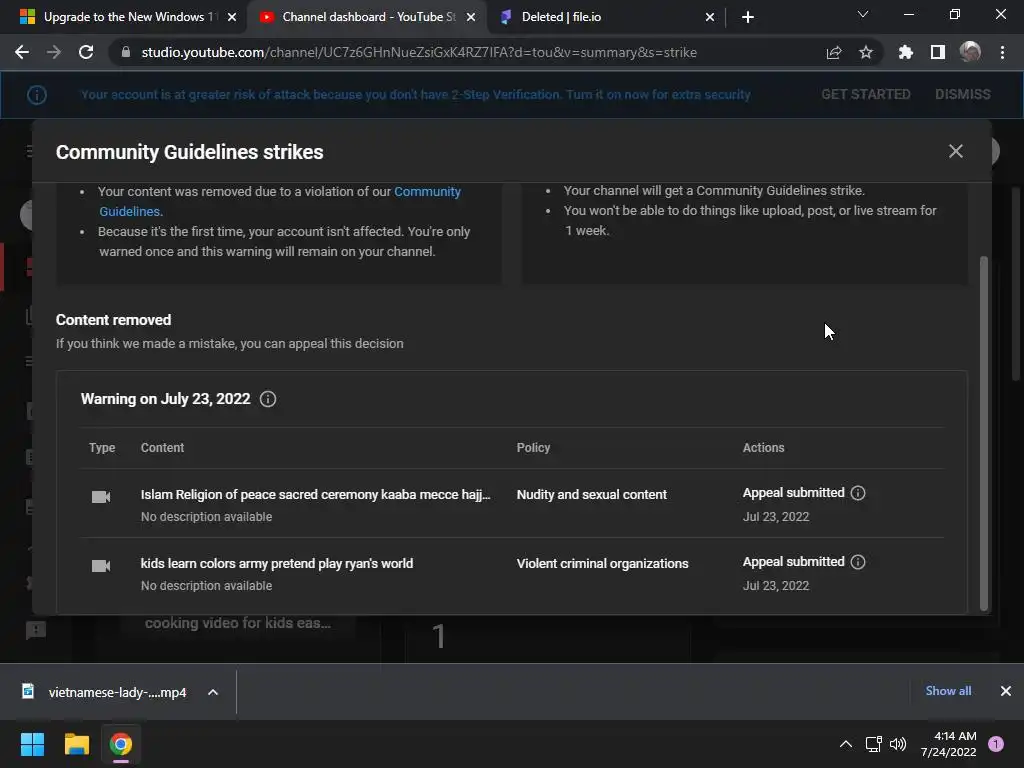1024x768 pixels.
Task: Show hidden system tray icons
Action: 846,744
